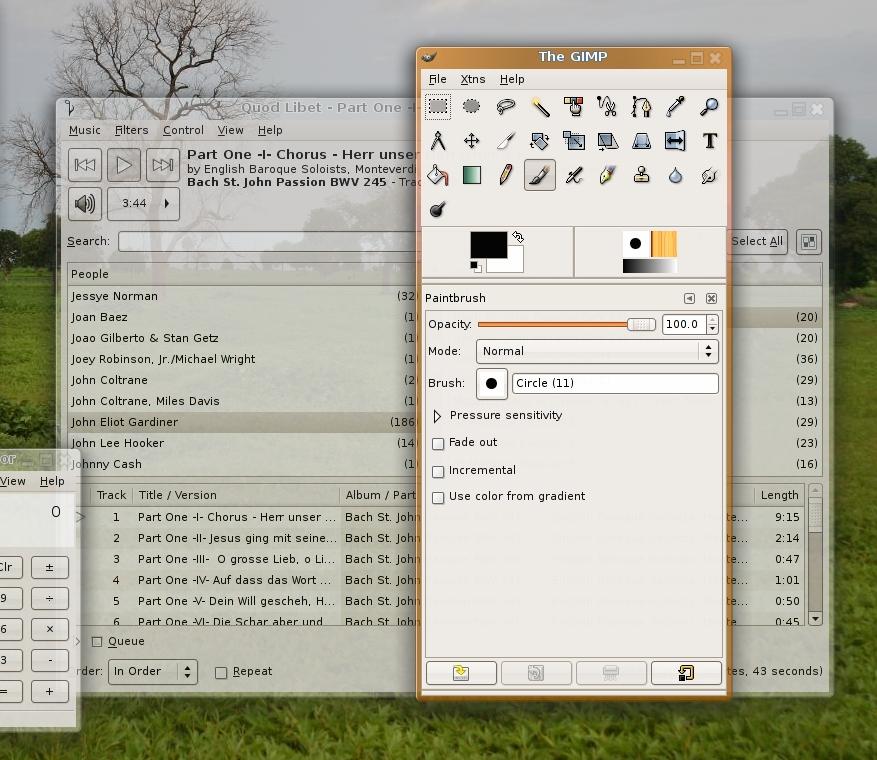Image resolution: width=877 pixels, height=760 pixels.
Task: Open the time display arrow next to 3:44
Action: (167, 204)
